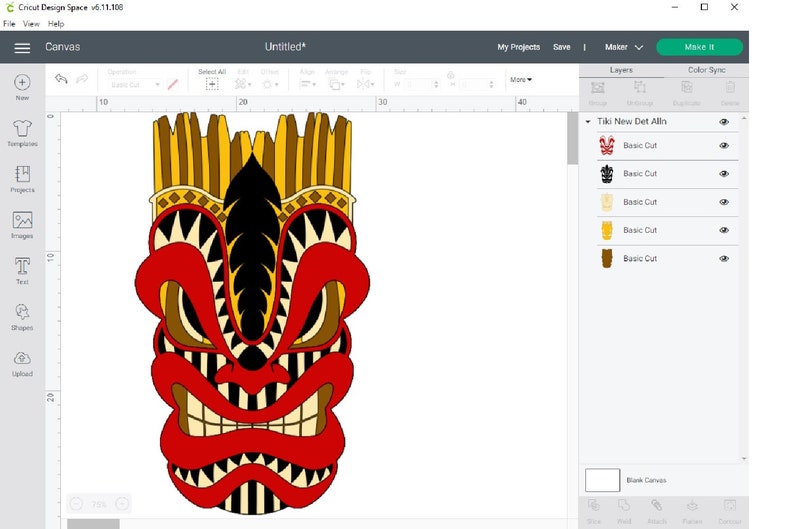
Task: Open the Maker machine dropdown
Action: [623, 47]
